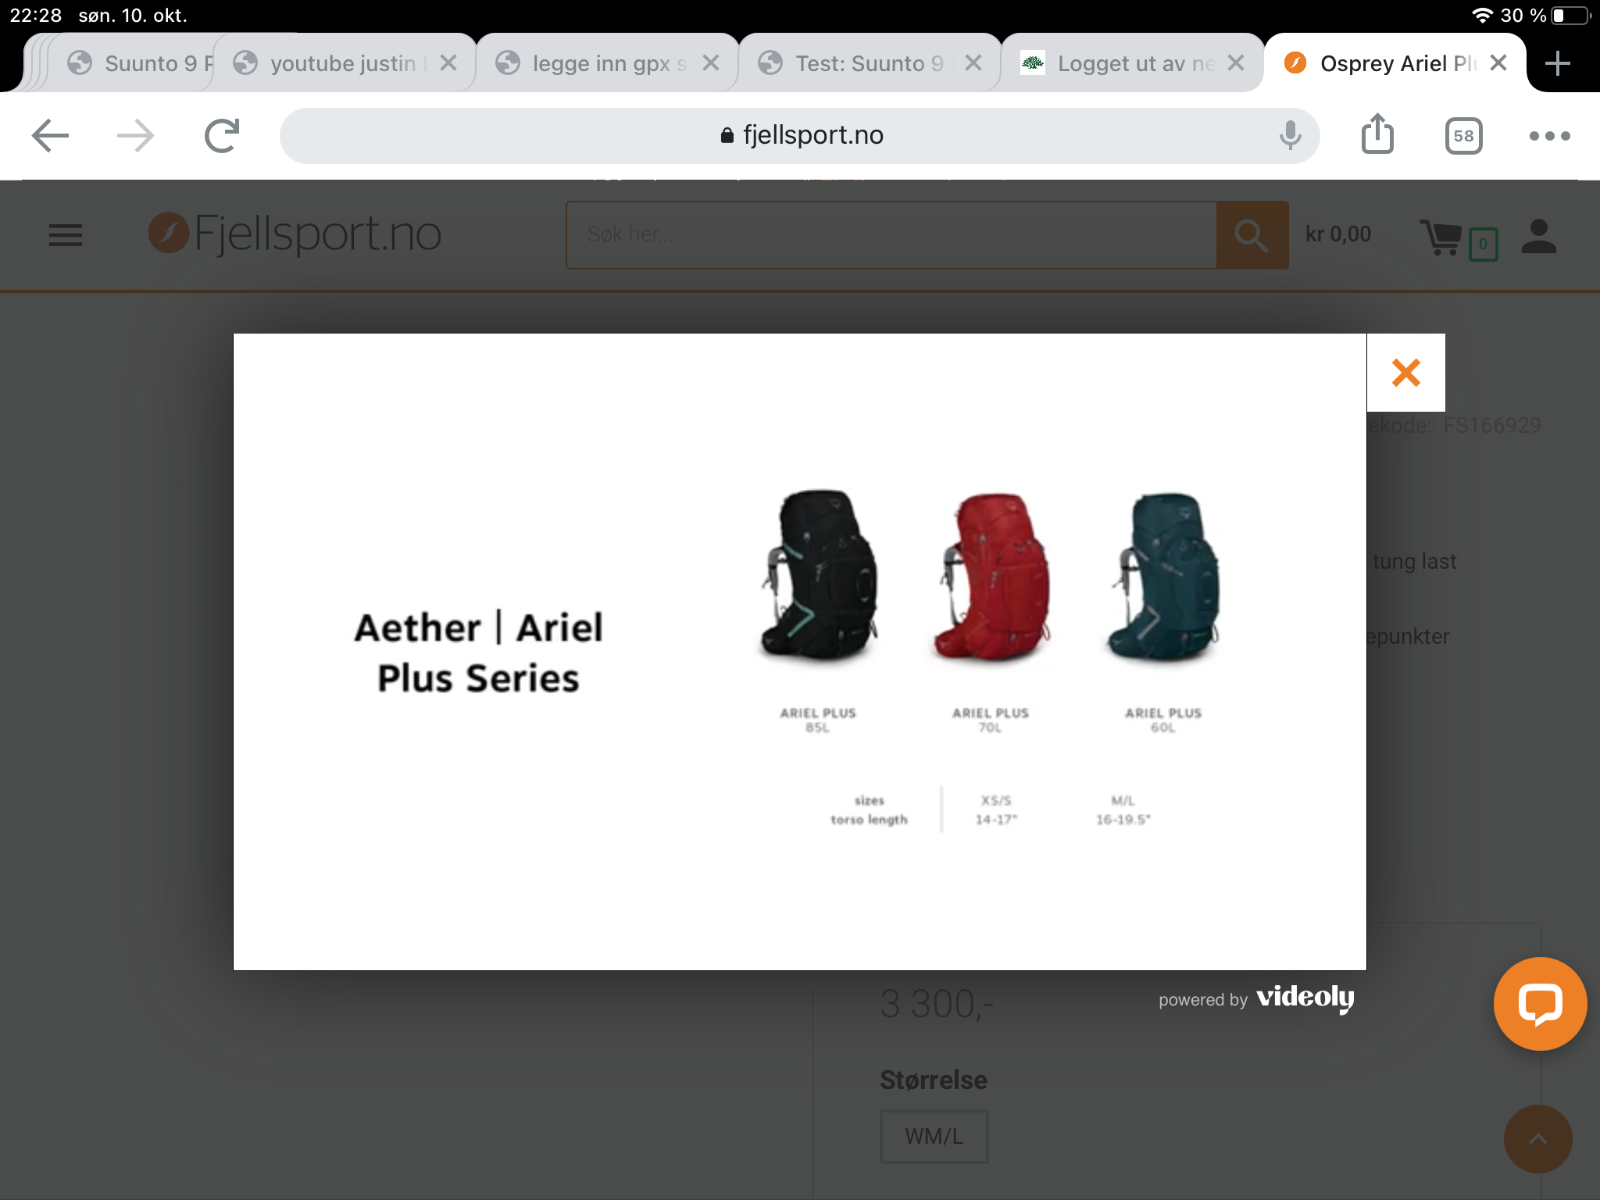Viewport: 1600px width, 1200px height.
Task: Close the 'Logget ut av' tab
Action: [1236, 63]
